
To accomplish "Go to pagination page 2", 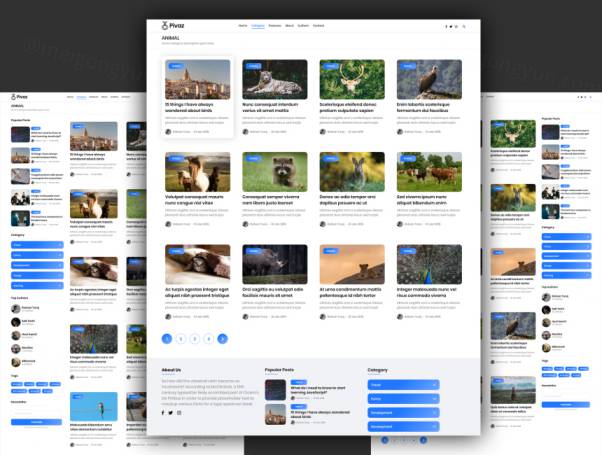I will [180, 339].
